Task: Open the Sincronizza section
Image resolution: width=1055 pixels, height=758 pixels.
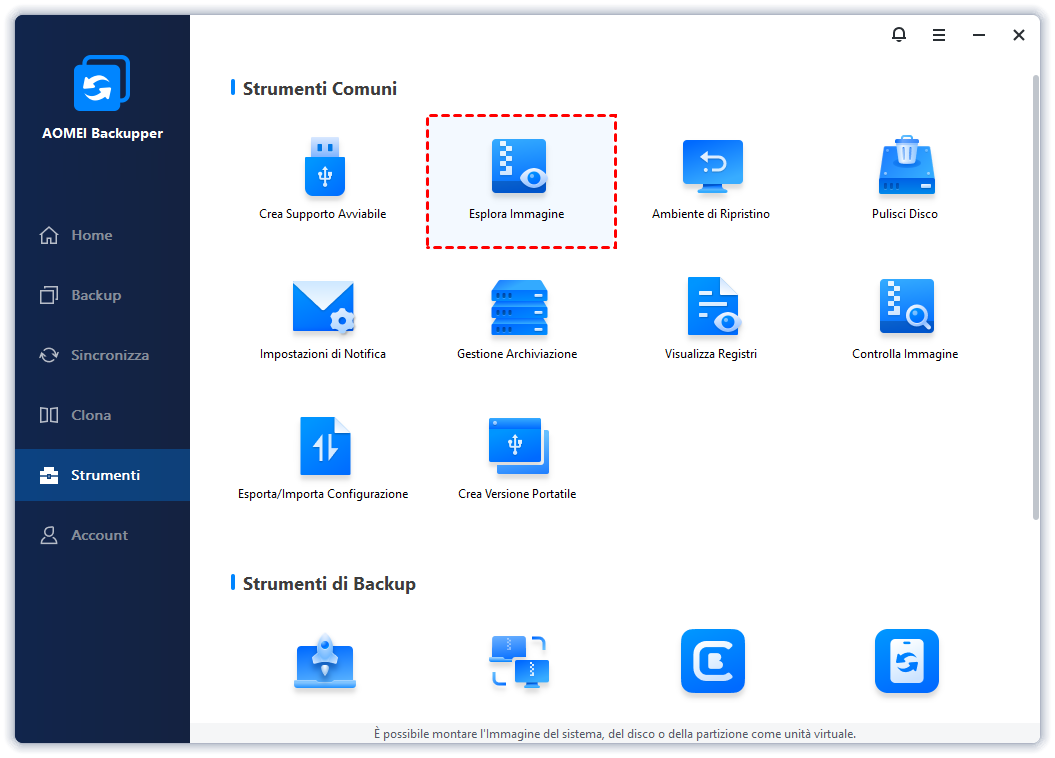Action: coord(109,355)
